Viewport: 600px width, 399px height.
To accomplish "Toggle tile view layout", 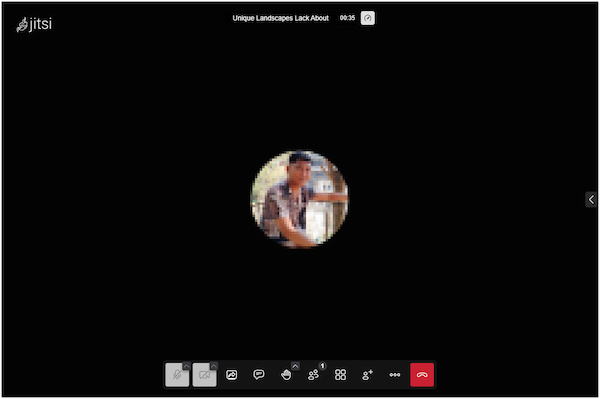I will (x=341, y=375).
